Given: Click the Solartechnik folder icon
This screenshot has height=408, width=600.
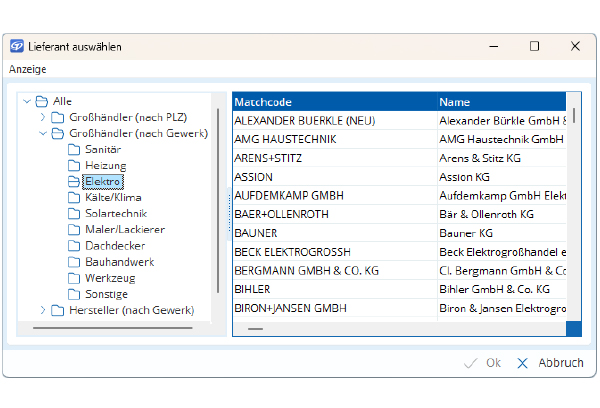Looking at the screenshot, I should pos(74,214).
